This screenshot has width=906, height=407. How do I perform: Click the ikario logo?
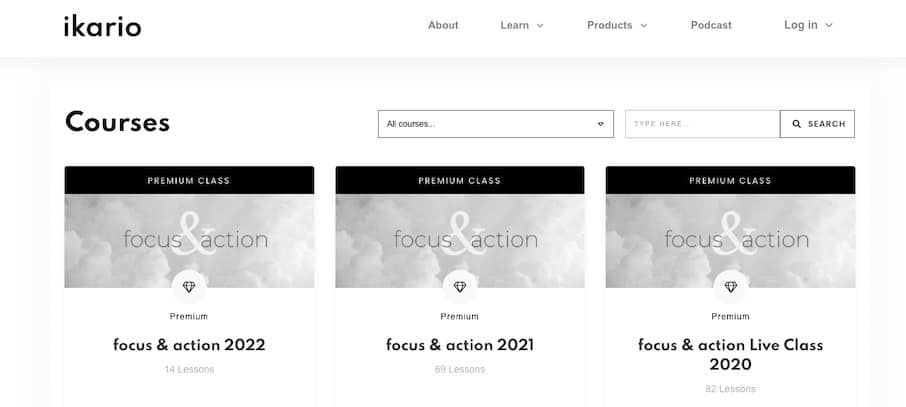102,26
